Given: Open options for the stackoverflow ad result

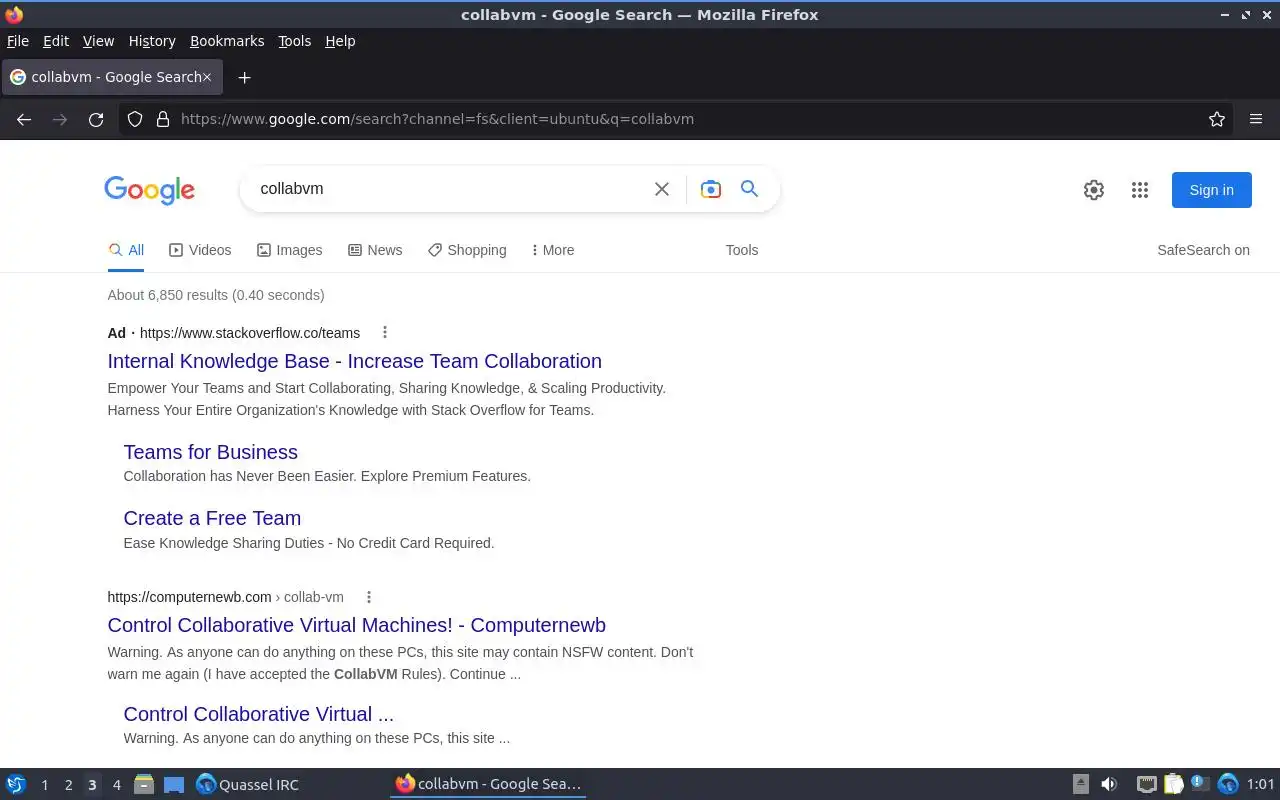Looking at the screenshot, I should coord(385,333).
